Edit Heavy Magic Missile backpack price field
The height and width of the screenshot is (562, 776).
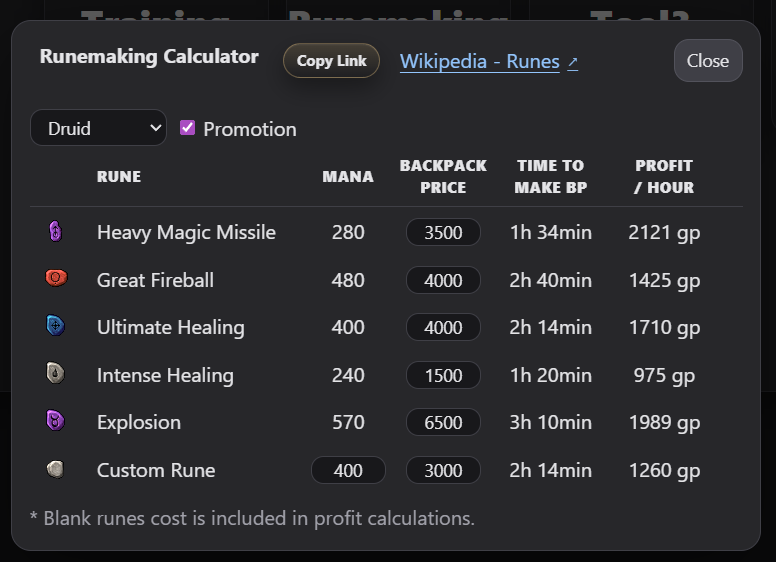pyautogui.click(x=443, y=233)
